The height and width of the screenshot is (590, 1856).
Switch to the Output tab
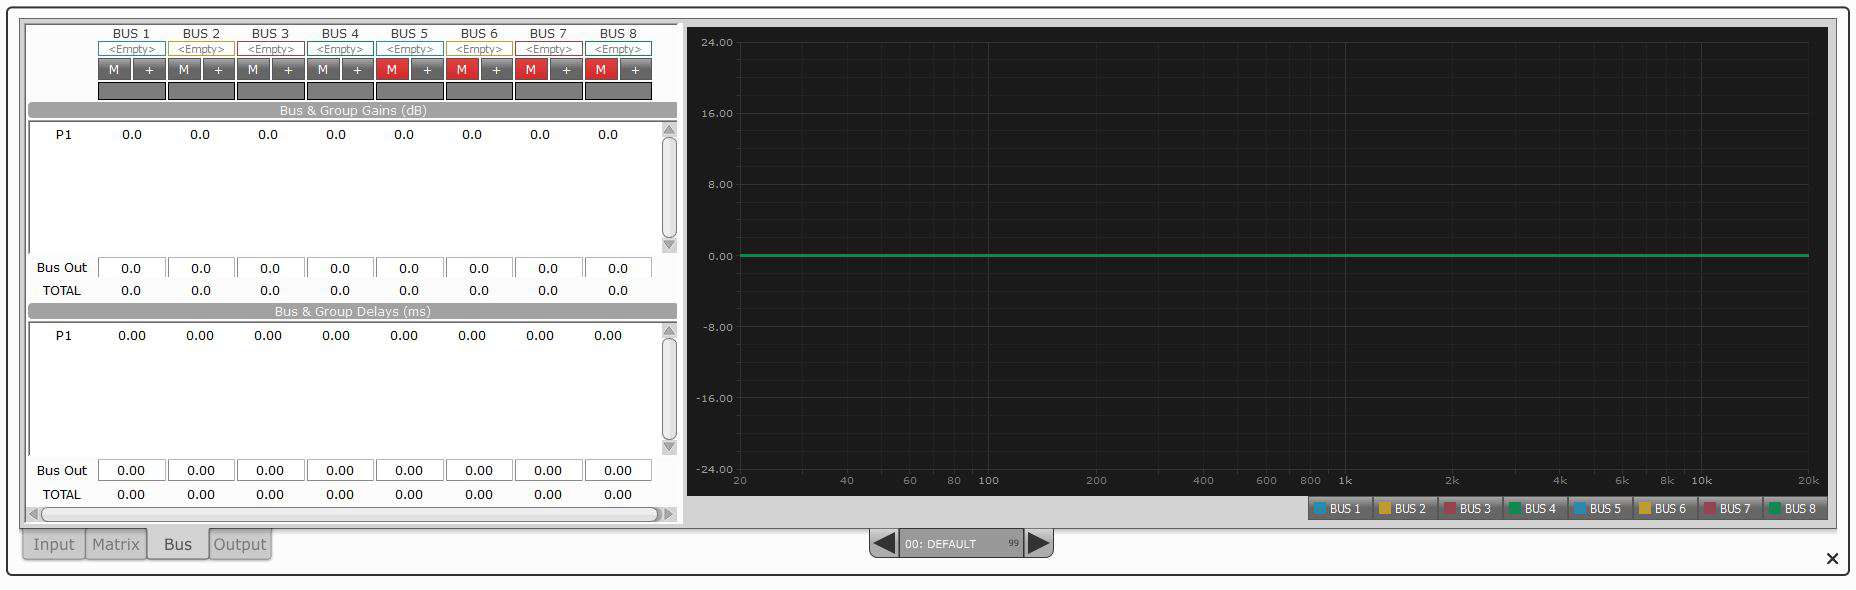click(x=240, y=544)
